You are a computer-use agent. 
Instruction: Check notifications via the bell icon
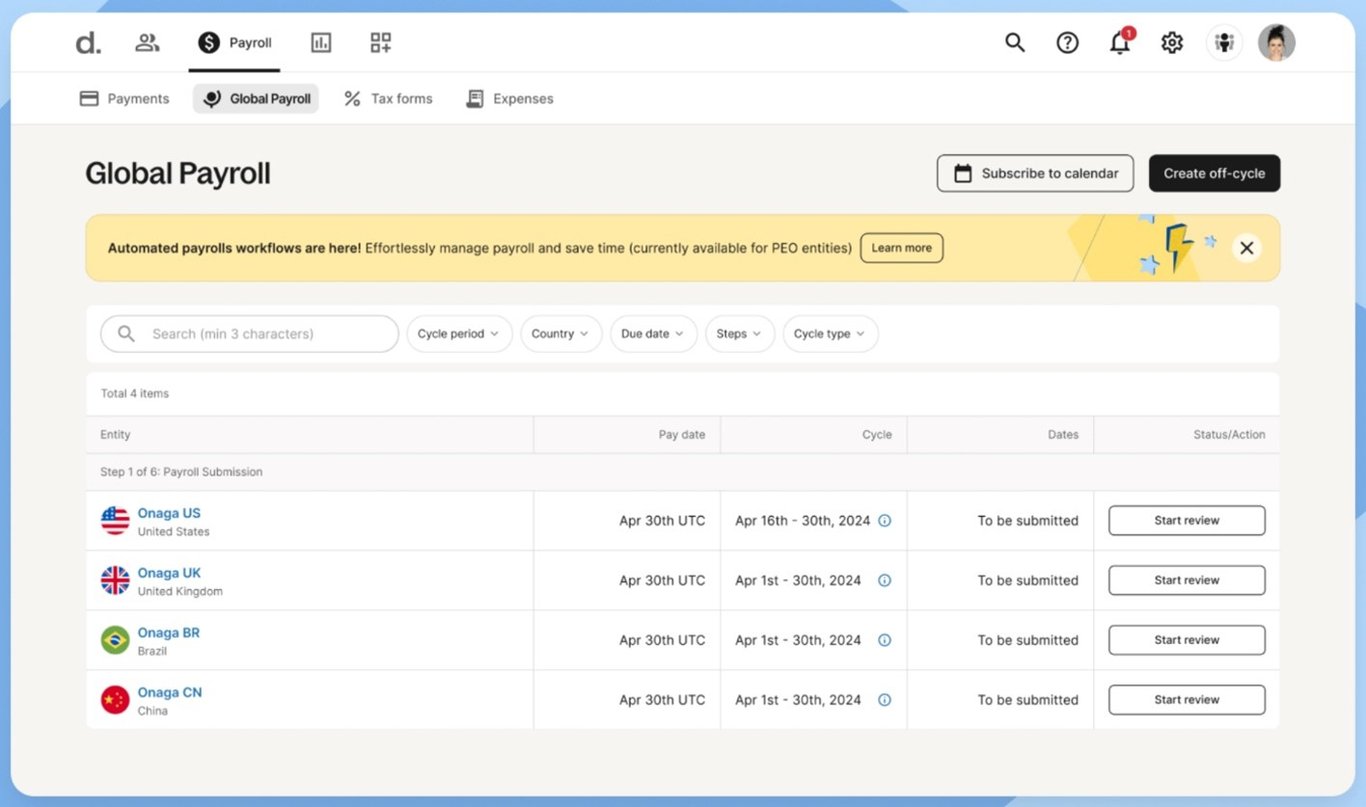[1119, 42]
